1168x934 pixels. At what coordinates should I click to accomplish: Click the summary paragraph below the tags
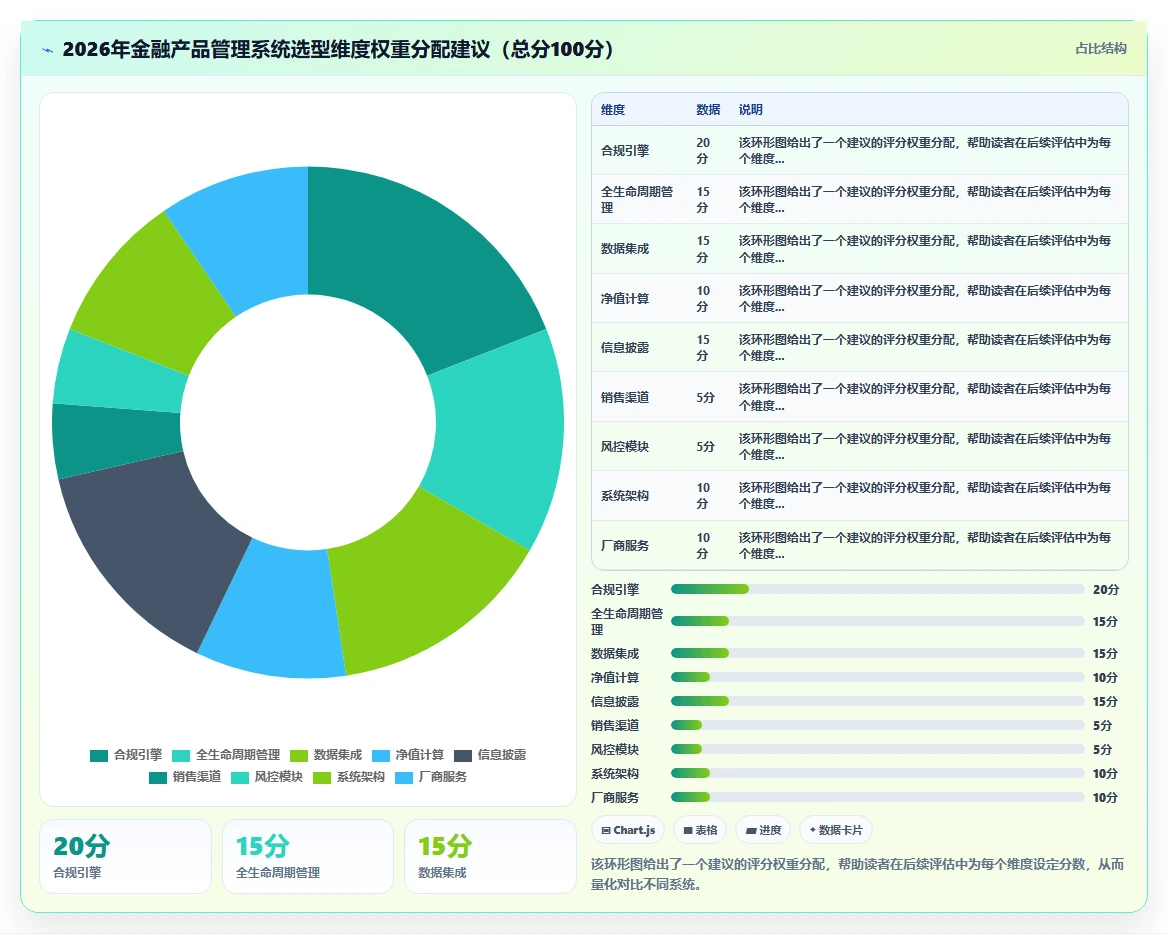[x=857, y=874]
